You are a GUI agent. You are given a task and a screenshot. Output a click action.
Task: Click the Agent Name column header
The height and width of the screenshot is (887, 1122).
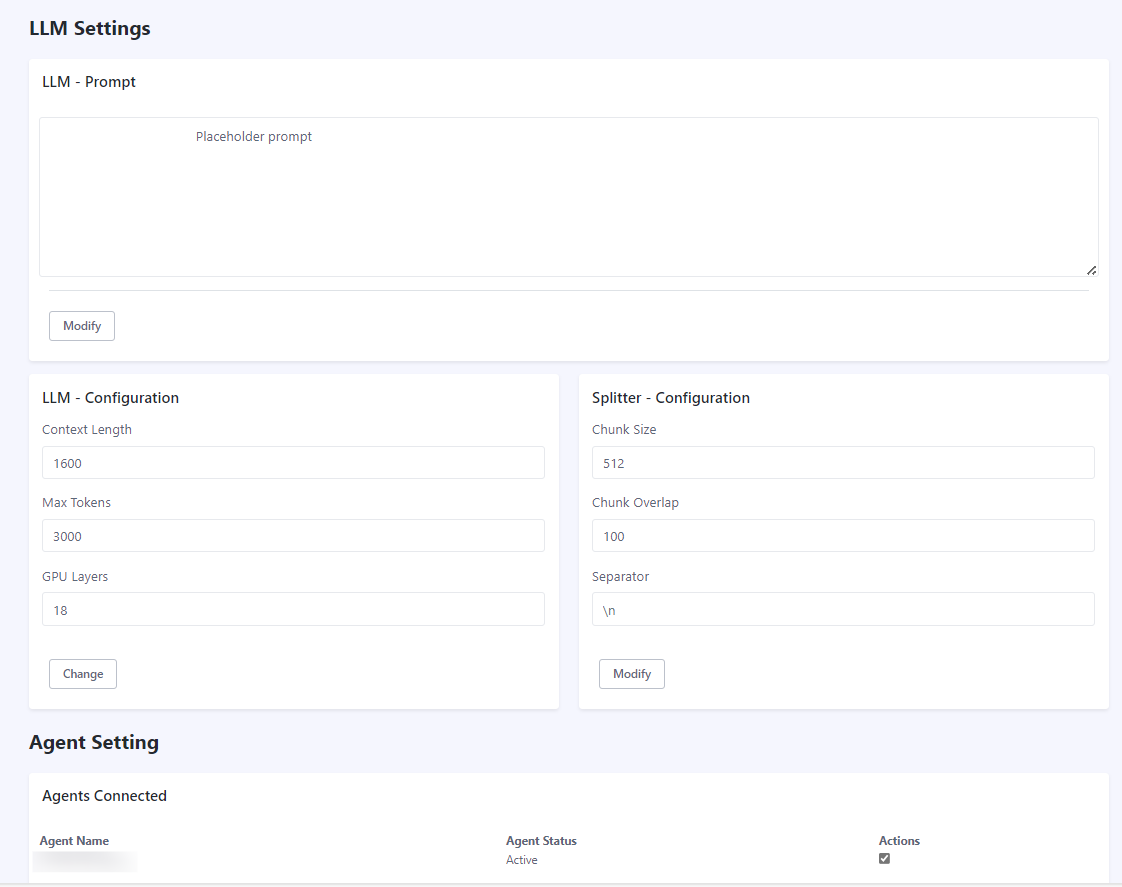click(74, 841)
